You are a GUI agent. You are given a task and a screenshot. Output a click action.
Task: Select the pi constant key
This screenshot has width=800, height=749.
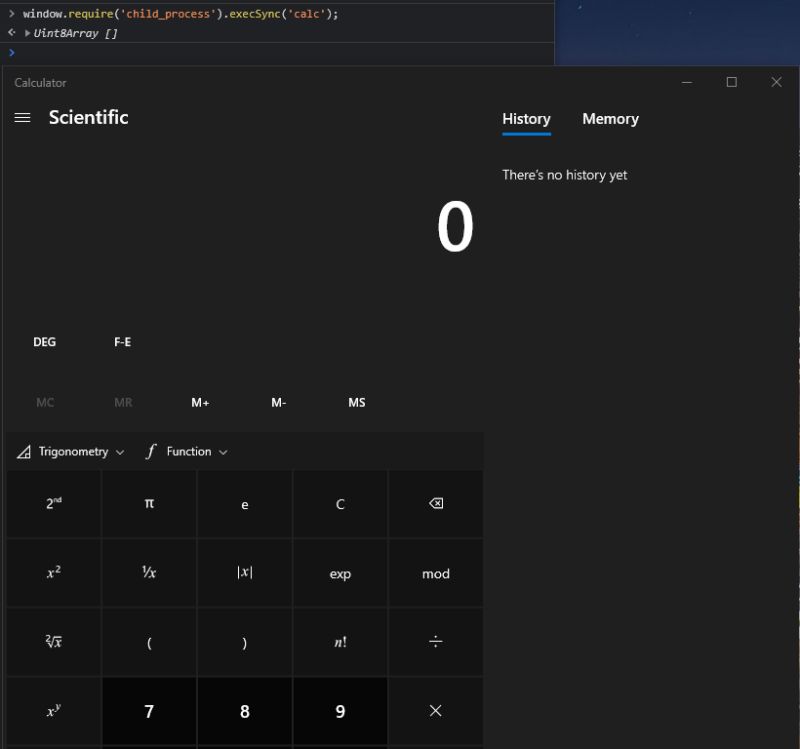click(x=148, y=504)
